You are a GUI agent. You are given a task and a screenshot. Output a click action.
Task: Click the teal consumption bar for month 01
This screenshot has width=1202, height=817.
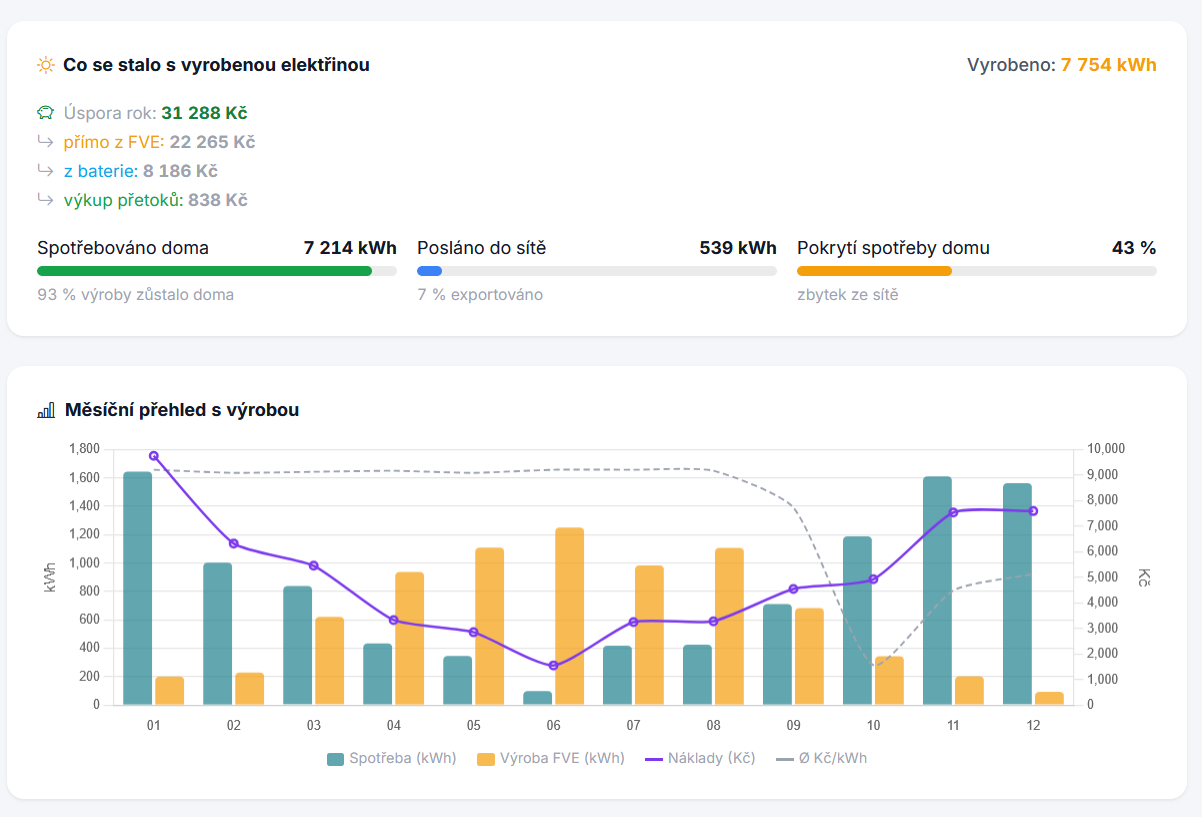pyautogui.click(x=138, y=588)
